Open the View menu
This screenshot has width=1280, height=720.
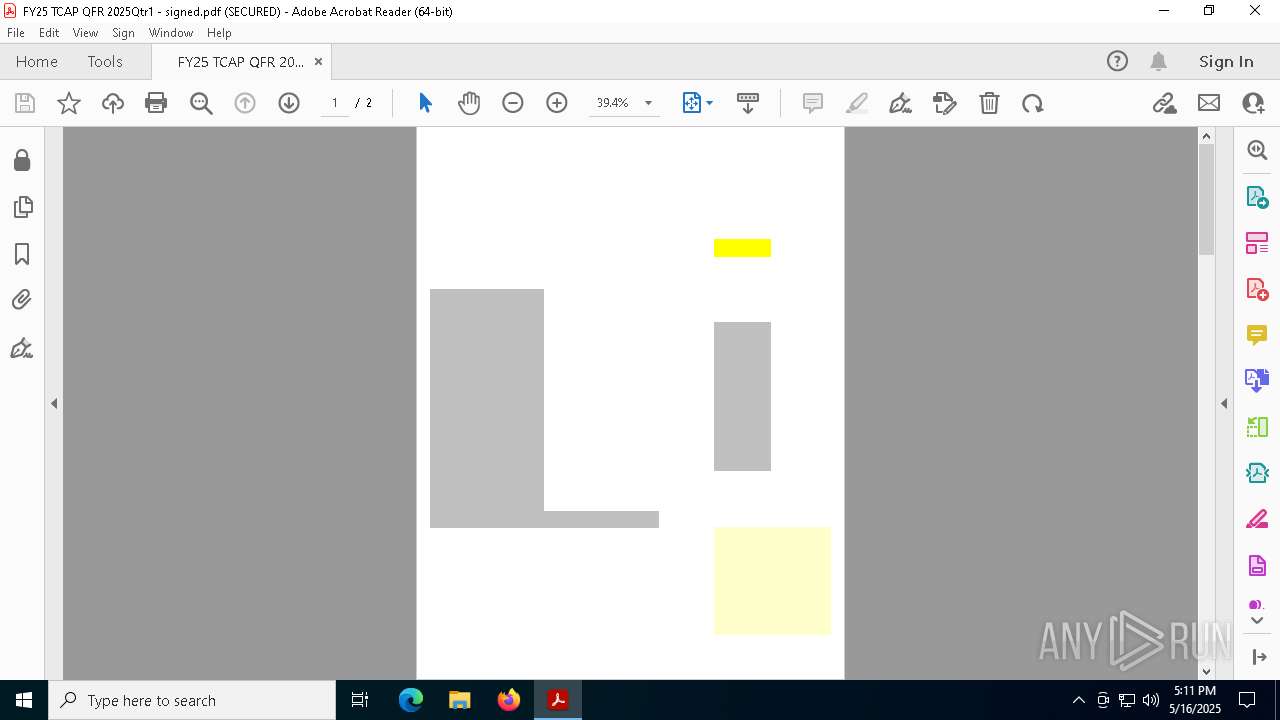[85, 33]
